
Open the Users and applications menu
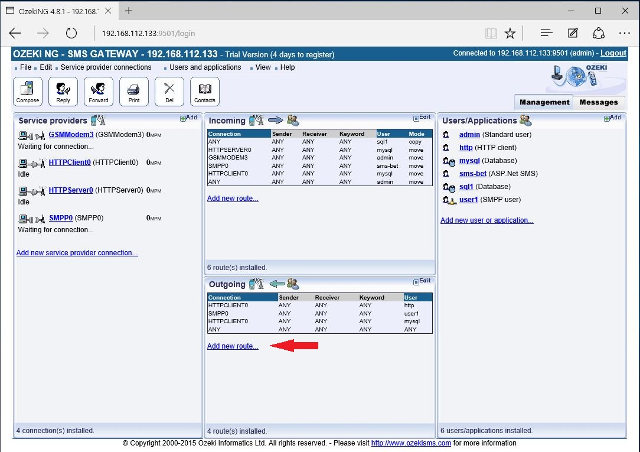tap(205, 67)
